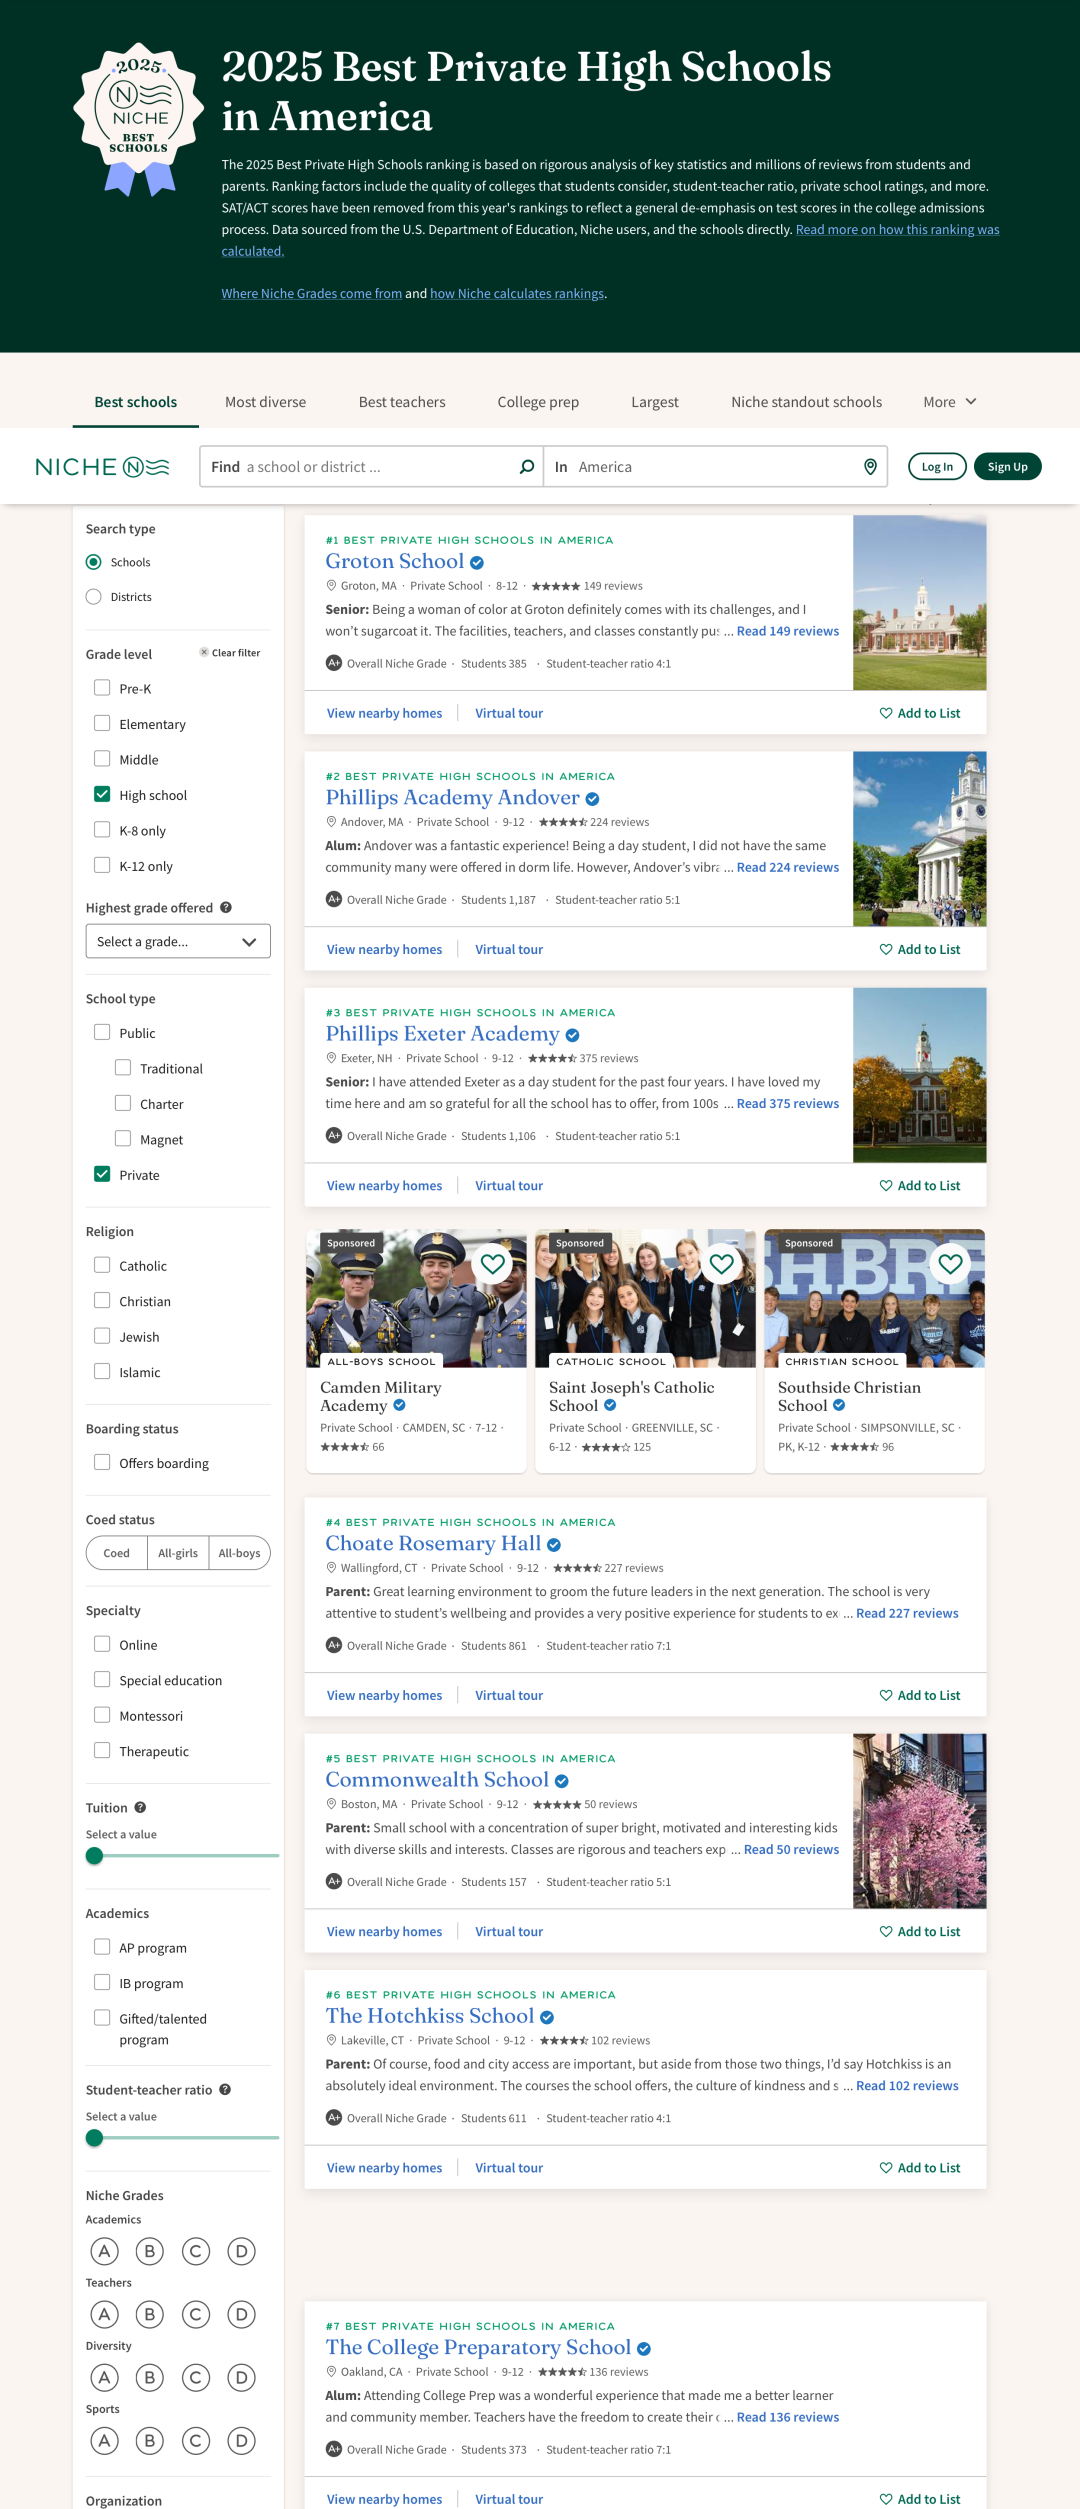Select the All-girls coed status option
The height and width of the screenshot is (2509, 1080).
[x=178, y=1553]
